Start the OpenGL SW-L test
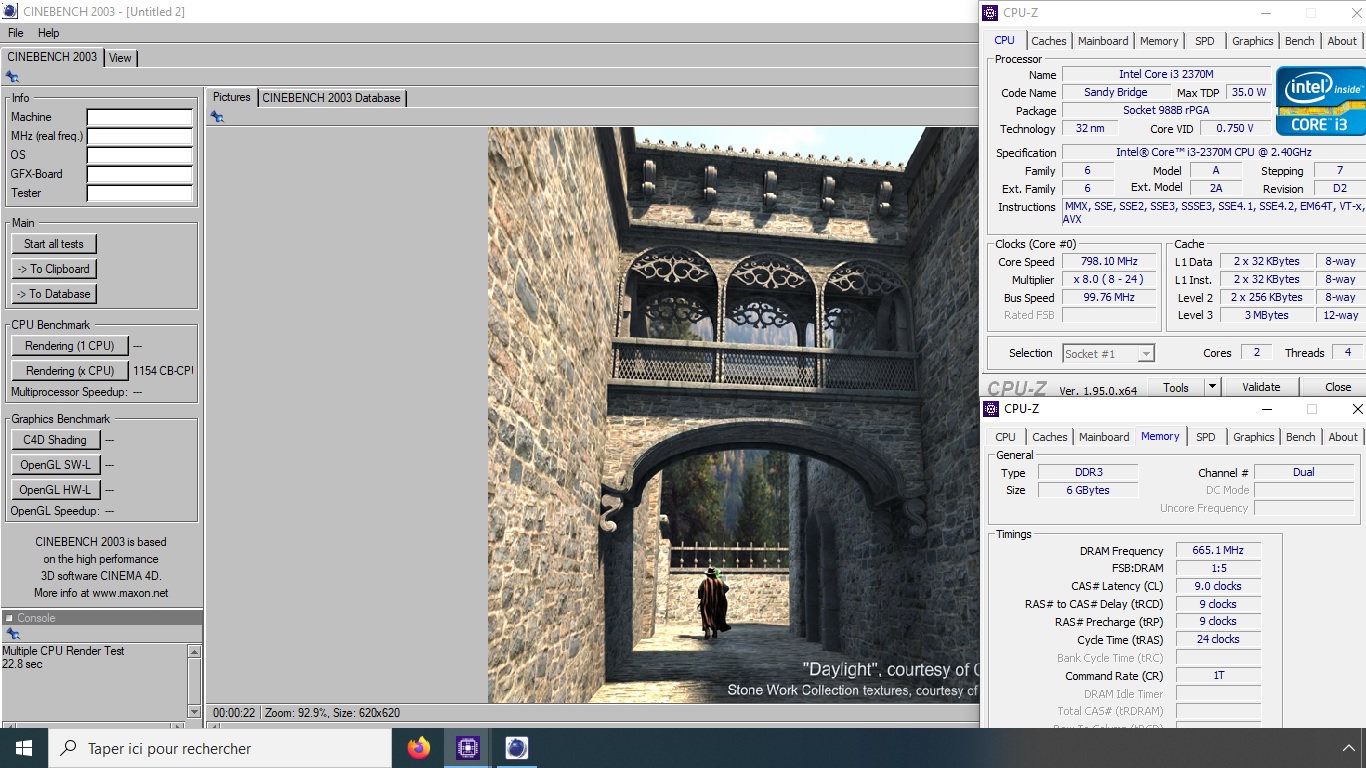Image resolution: width=1366 pixels, height=768 pixels. click(x=54, y=465)
